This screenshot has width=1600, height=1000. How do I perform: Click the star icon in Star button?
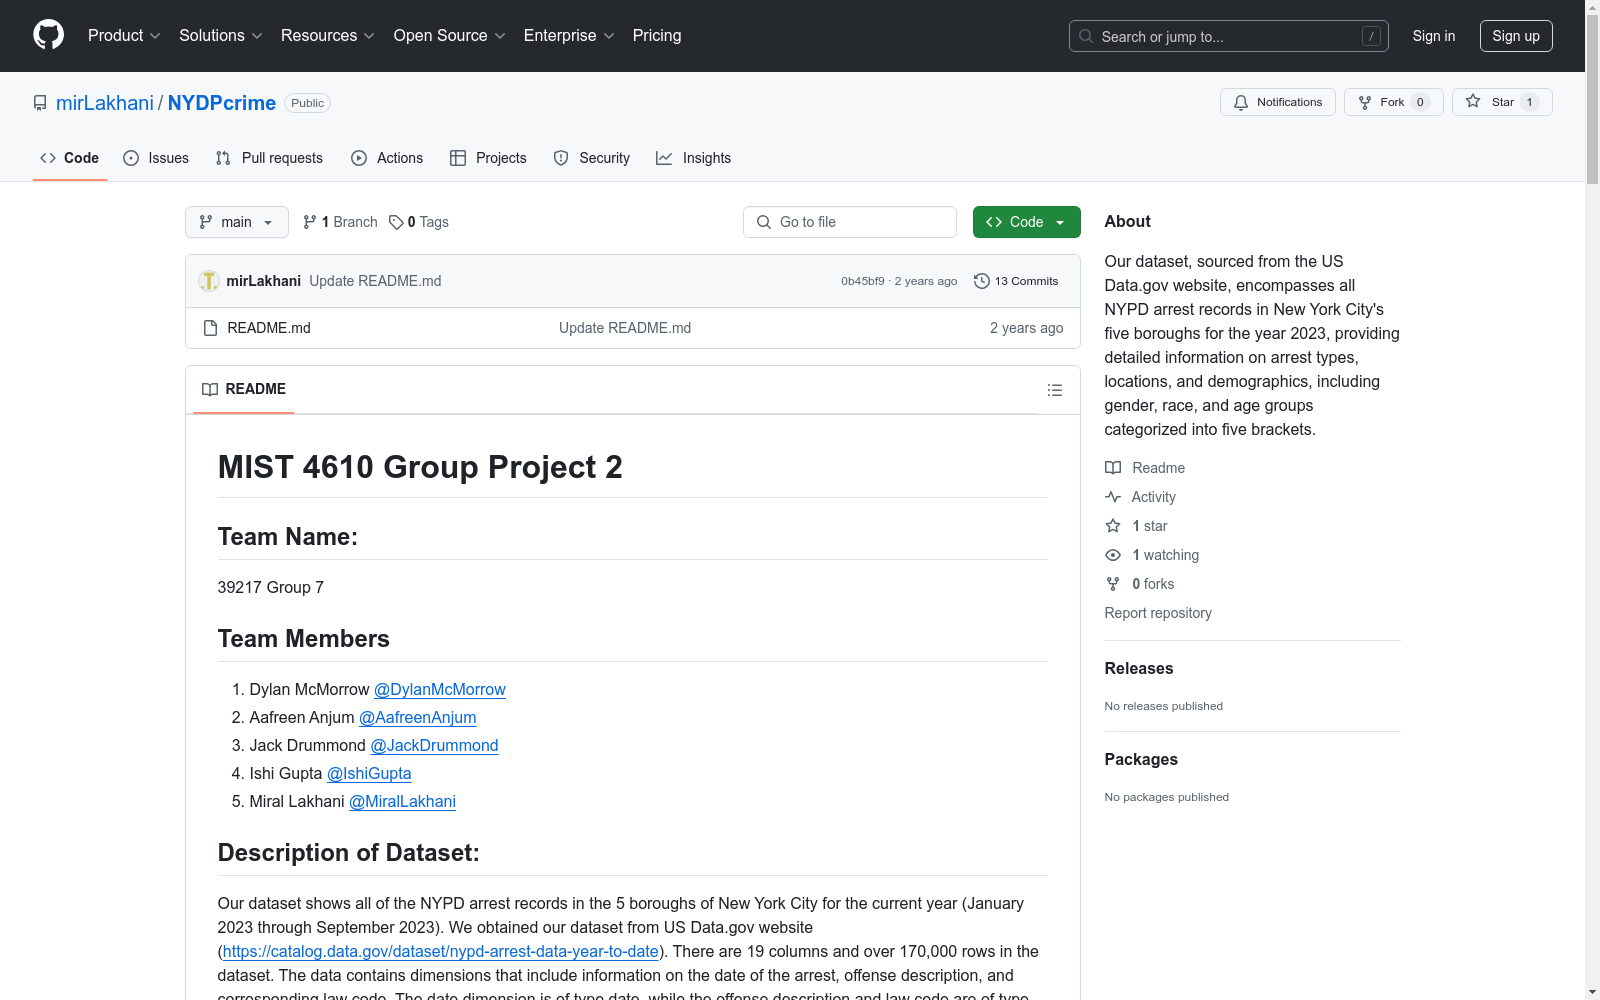click(x=1473, y=101)
